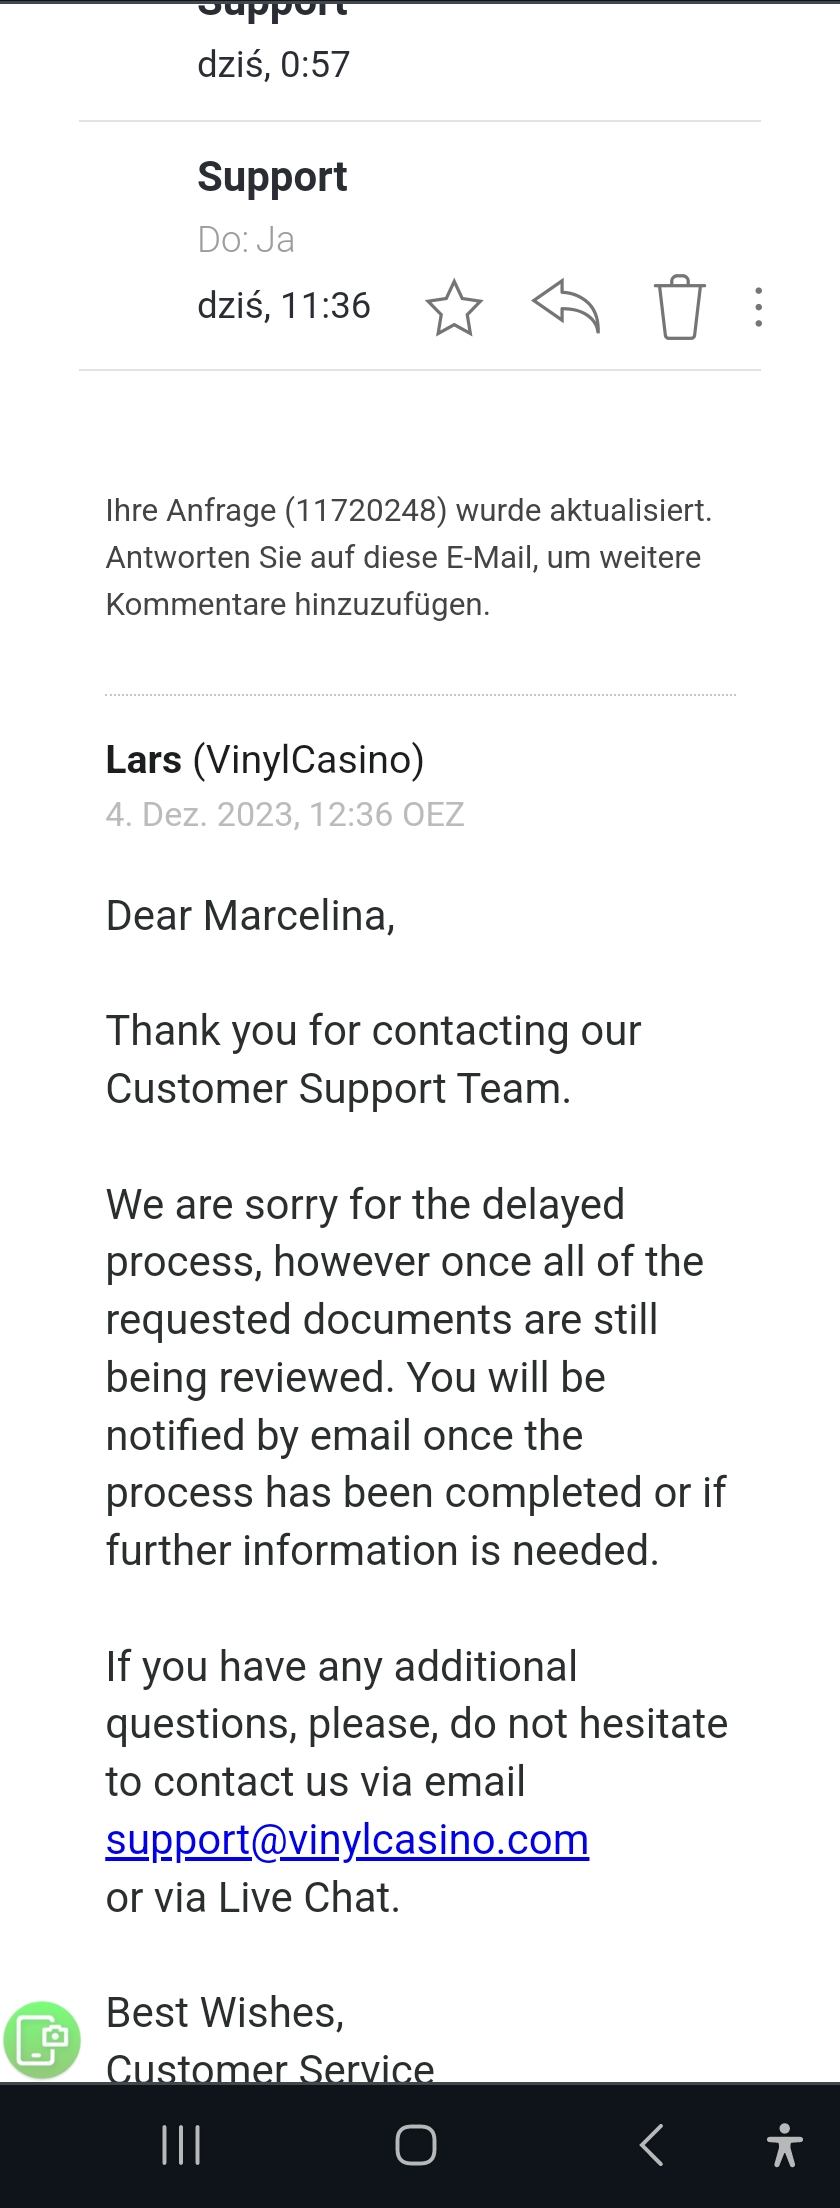Tap the '4. Dez. 2023, 12:36 OEZ' date
The height and width of the screenshot is (2208, 840).
coord(285,815)
